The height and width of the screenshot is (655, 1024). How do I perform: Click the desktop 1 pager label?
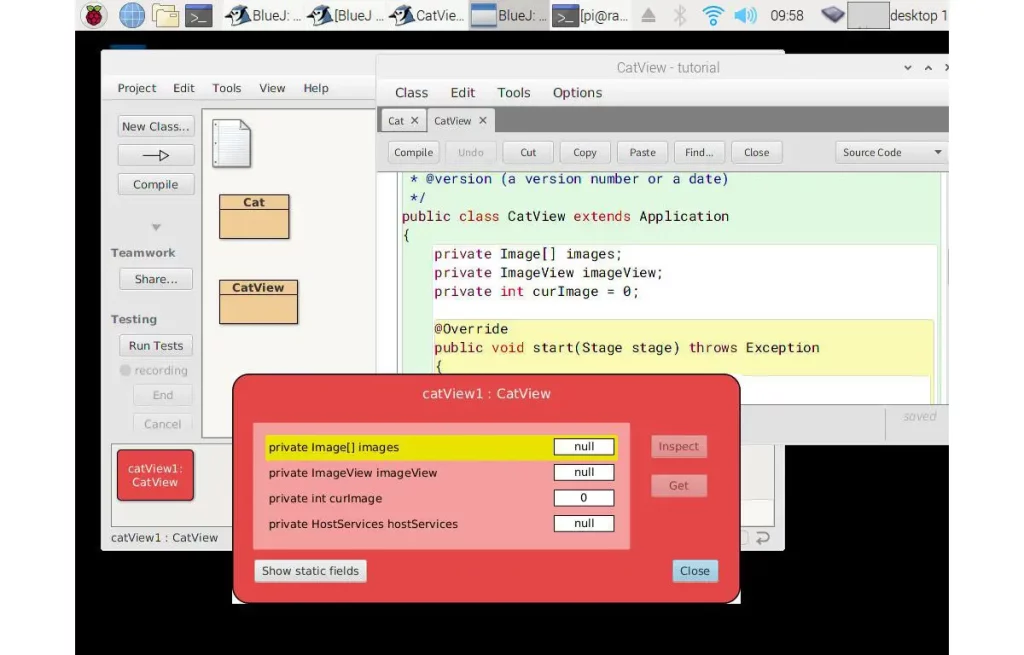(918, 15)
